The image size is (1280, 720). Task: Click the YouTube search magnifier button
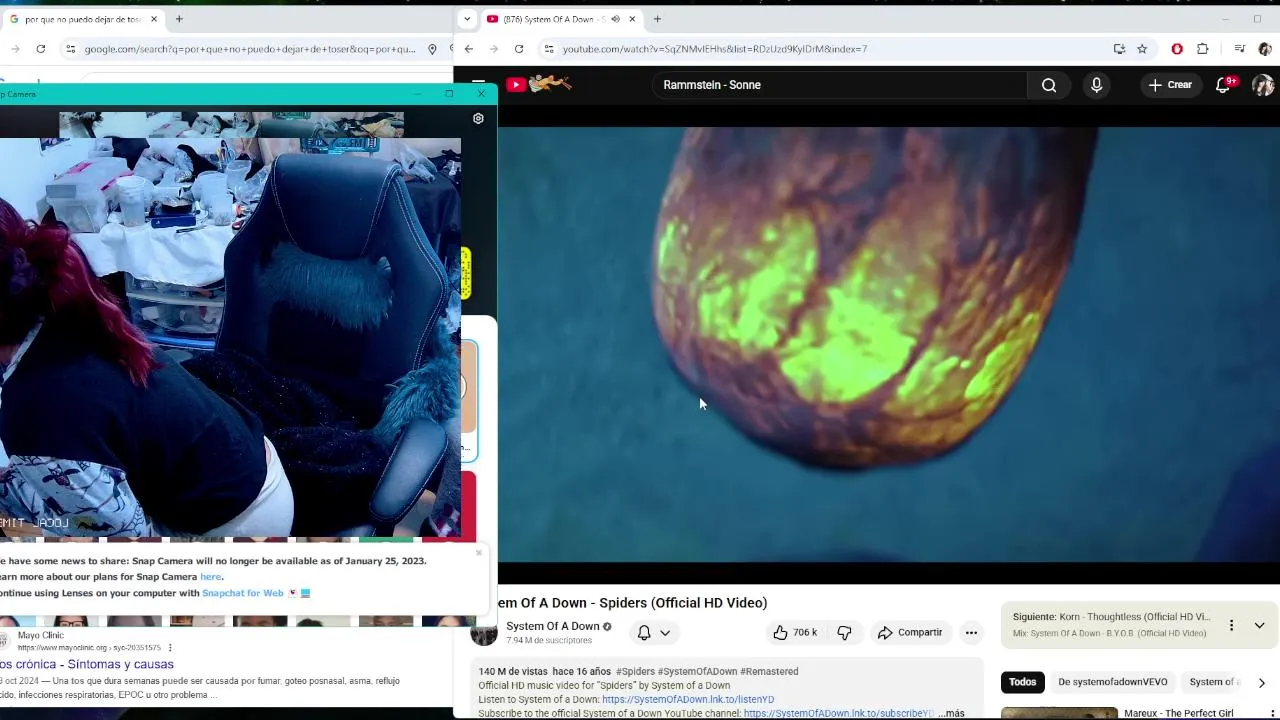click(1049, 85)
